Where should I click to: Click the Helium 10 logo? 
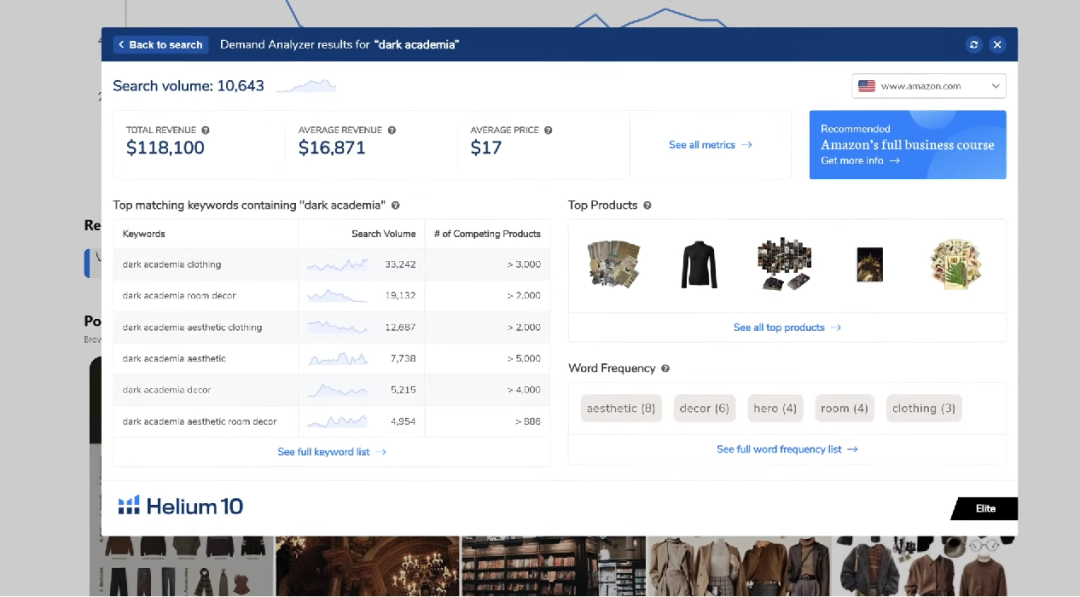181,506
